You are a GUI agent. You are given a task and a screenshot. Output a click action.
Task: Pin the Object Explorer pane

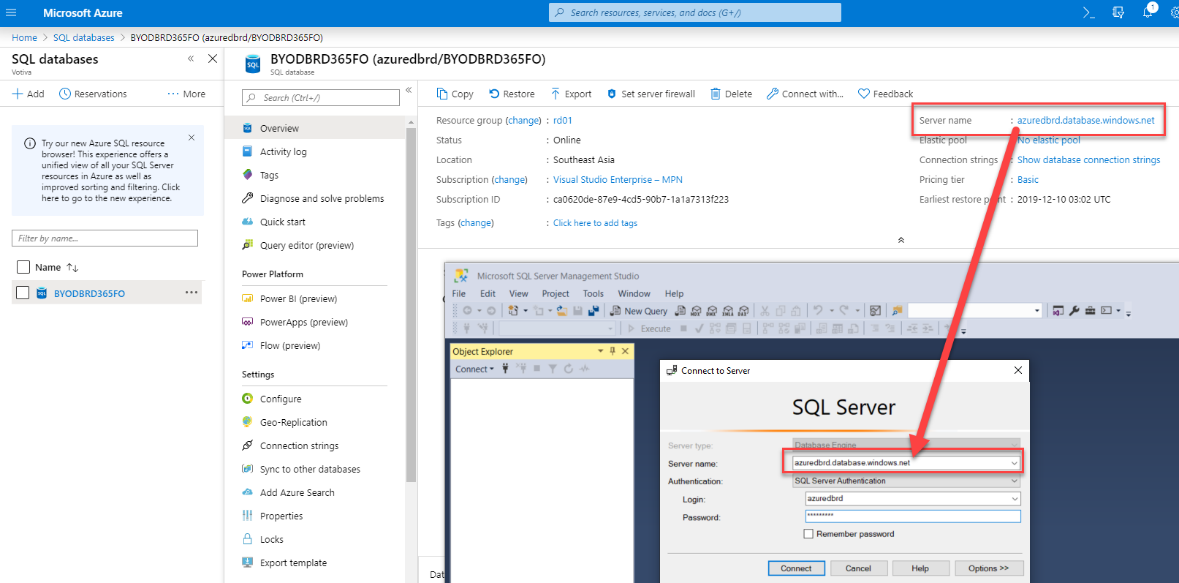coord(613,351)
